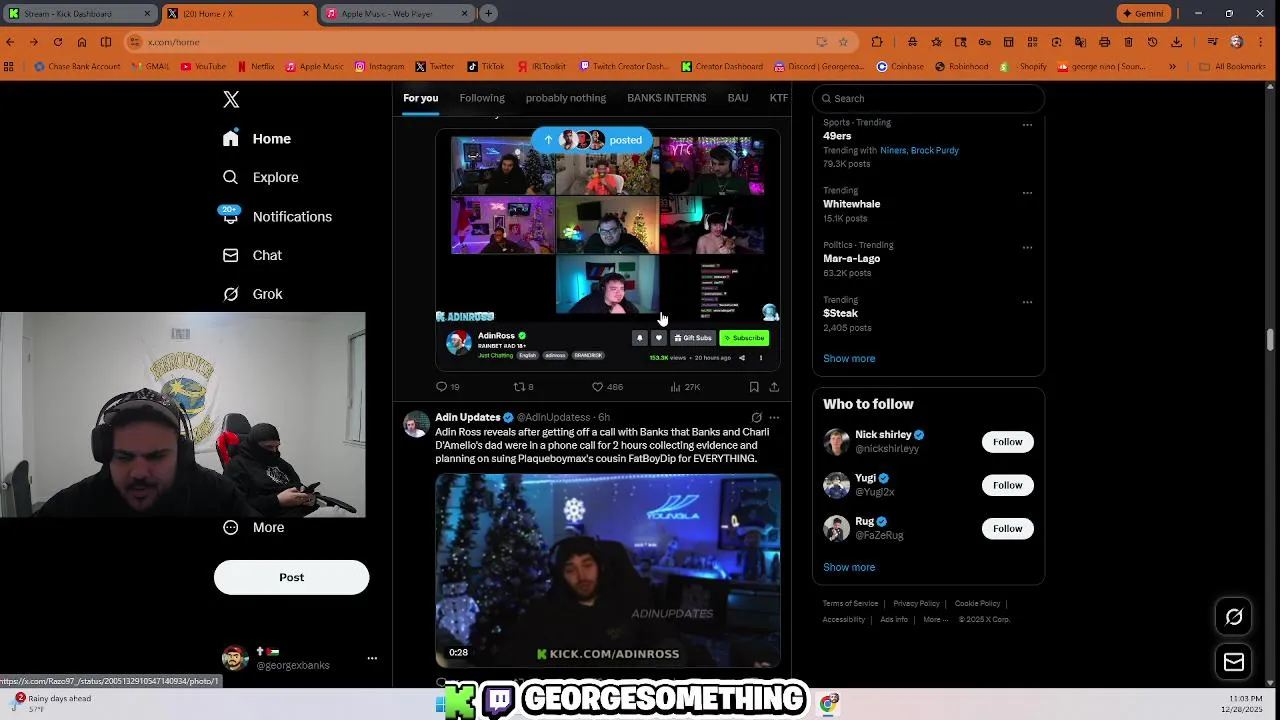Follow Nick shirley
Screen dimensions: 1280x720
coord(1007,442)
